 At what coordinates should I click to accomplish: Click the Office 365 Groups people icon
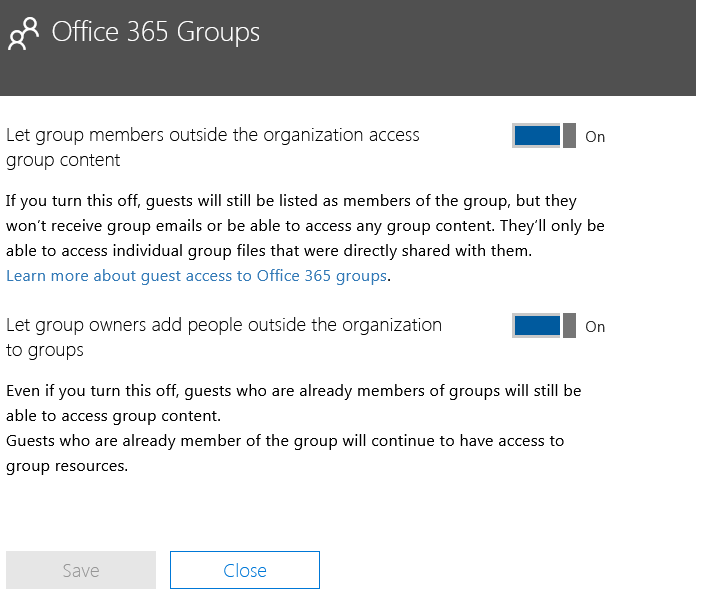point(24,33)
